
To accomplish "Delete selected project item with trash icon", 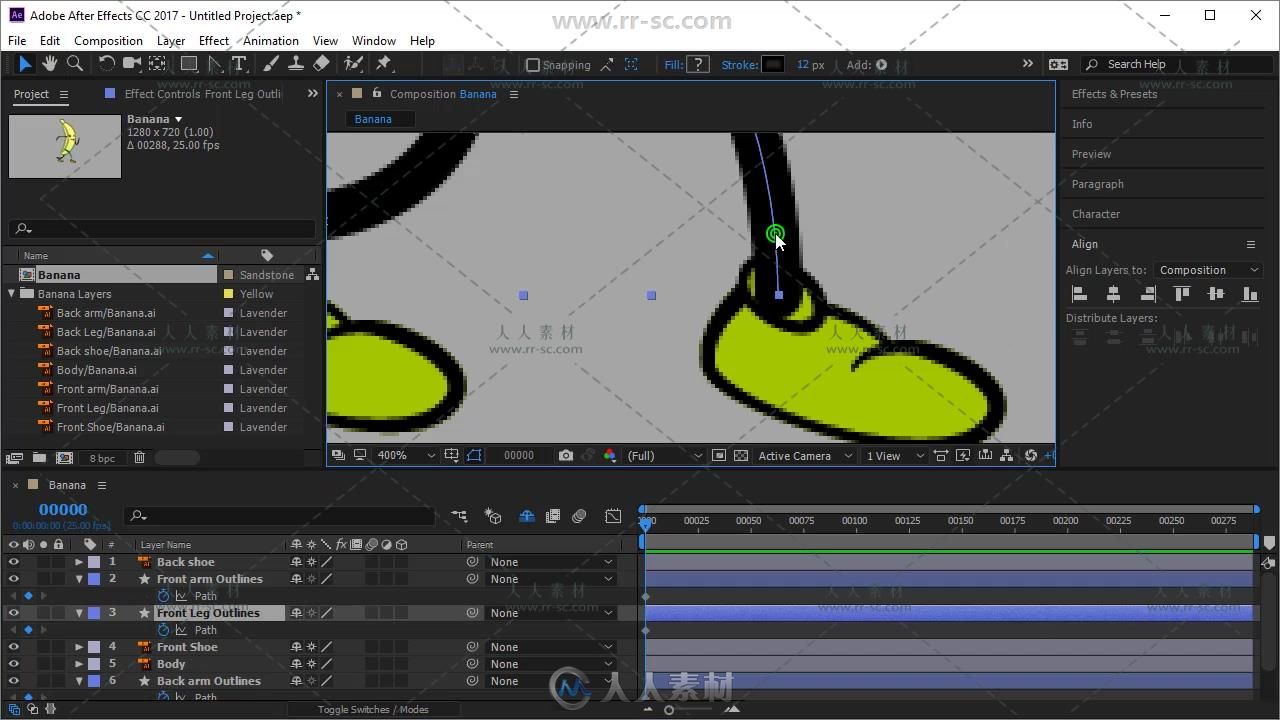I will 139,458.
